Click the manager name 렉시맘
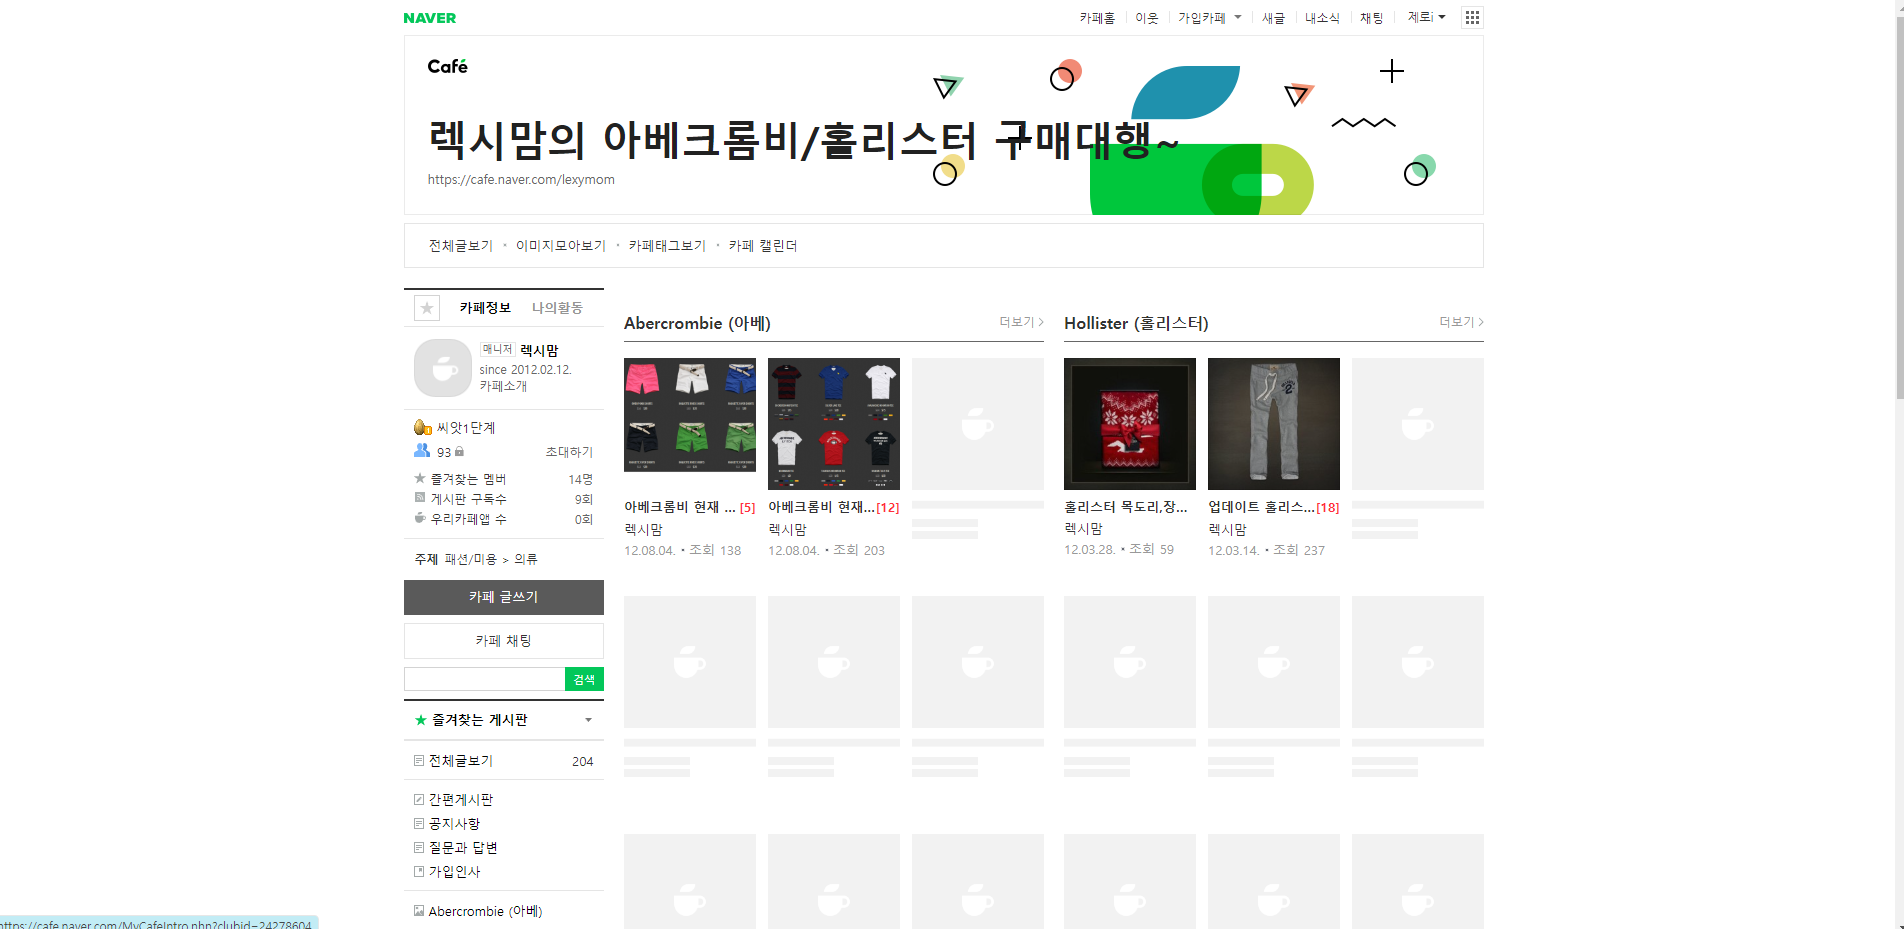Screen dimensions: 1904x929 coord(540,350)
